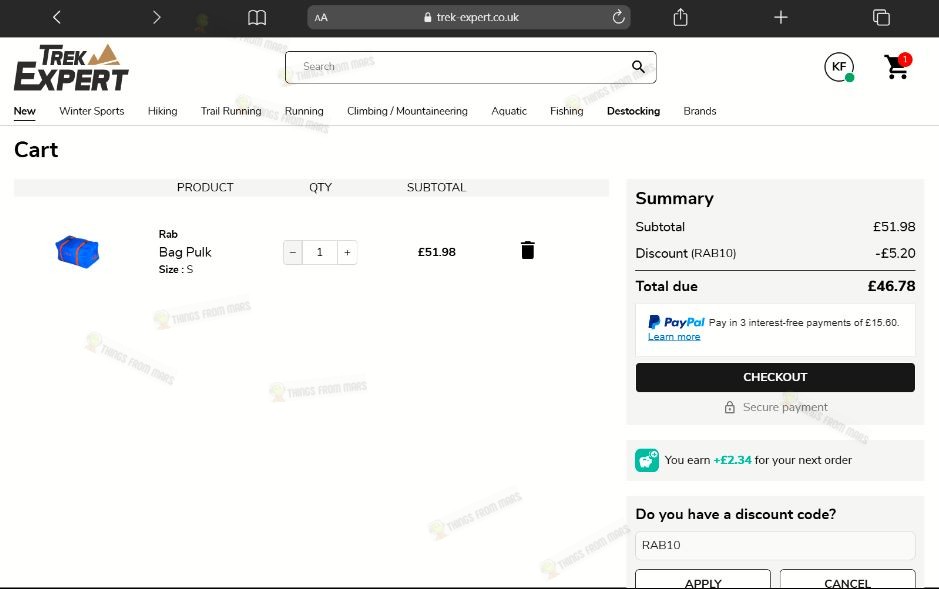Click the search magnifier icon

(x=638, y=67)
